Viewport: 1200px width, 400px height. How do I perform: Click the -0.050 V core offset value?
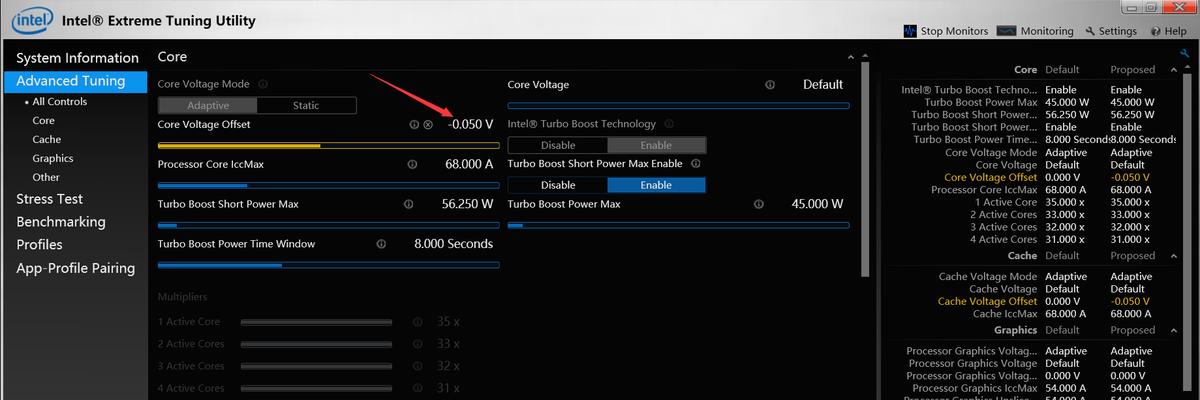pos(470,125)
